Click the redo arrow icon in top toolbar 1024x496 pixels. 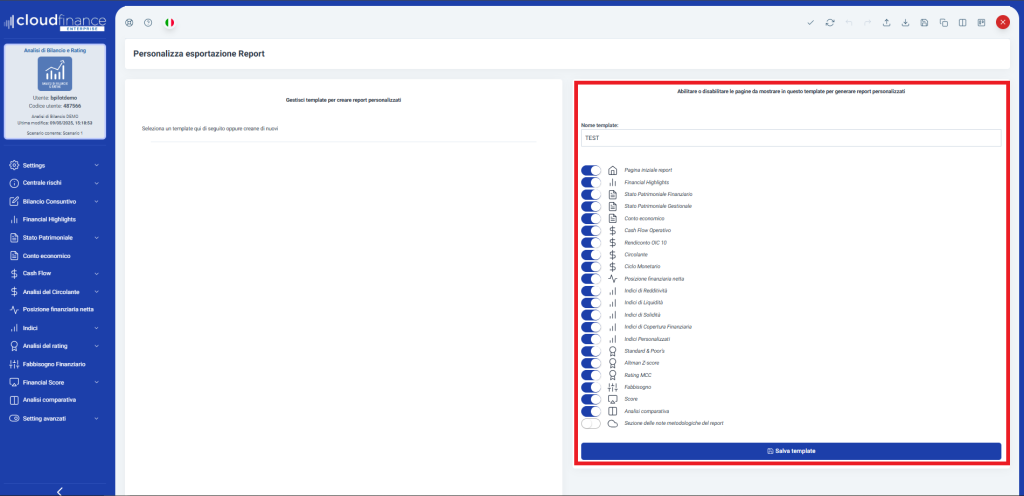[867, 22]
